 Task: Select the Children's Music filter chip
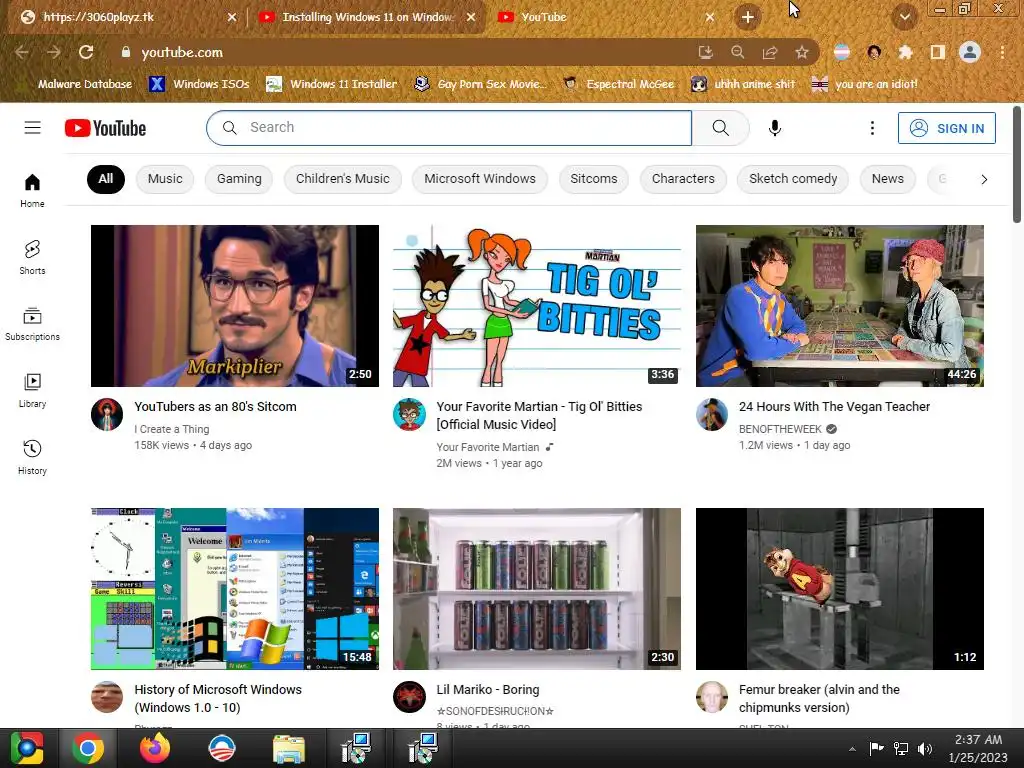pos(343,179)
